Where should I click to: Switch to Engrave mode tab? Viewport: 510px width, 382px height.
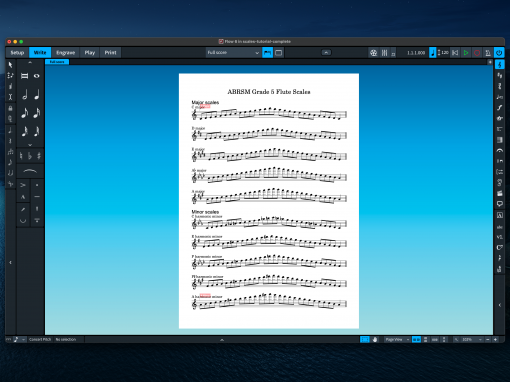click(x=65, y=53)
